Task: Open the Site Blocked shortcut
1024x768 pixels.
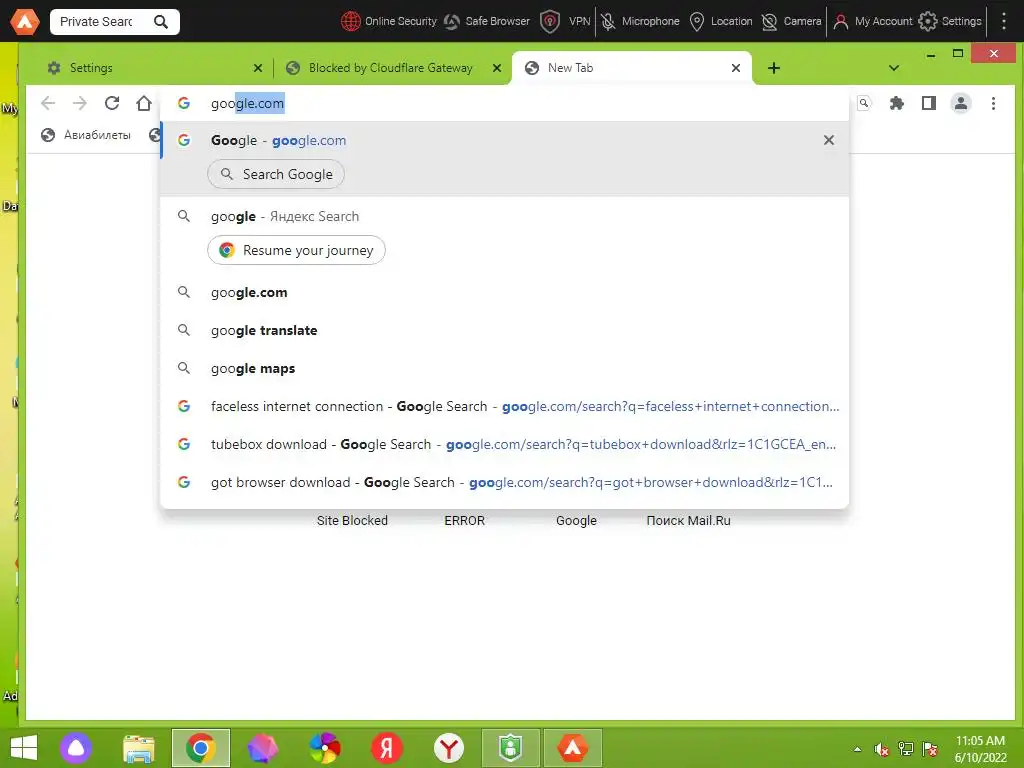Action: (x=352, y=520)
